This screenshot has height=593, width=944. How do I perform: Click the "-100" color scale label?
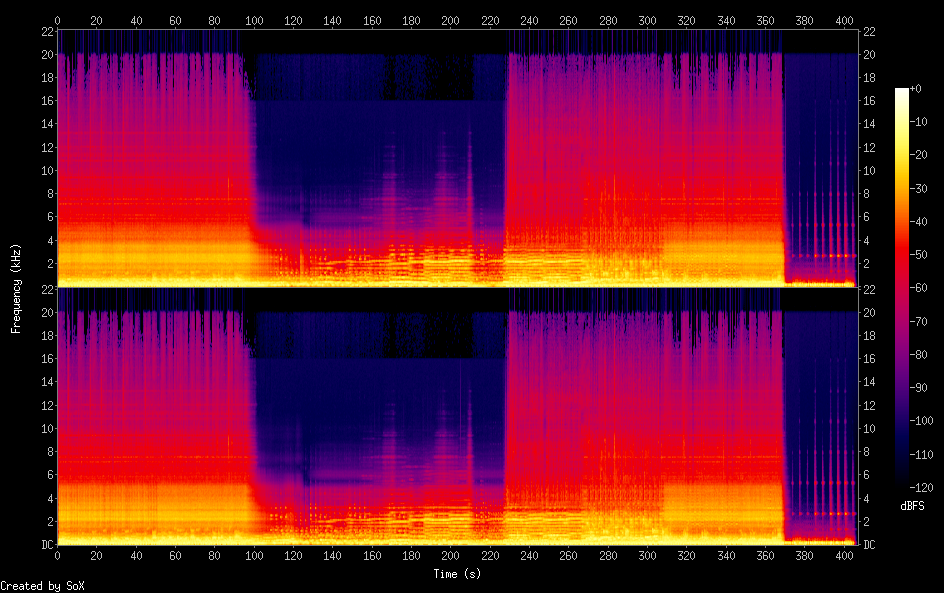[921, 421]
